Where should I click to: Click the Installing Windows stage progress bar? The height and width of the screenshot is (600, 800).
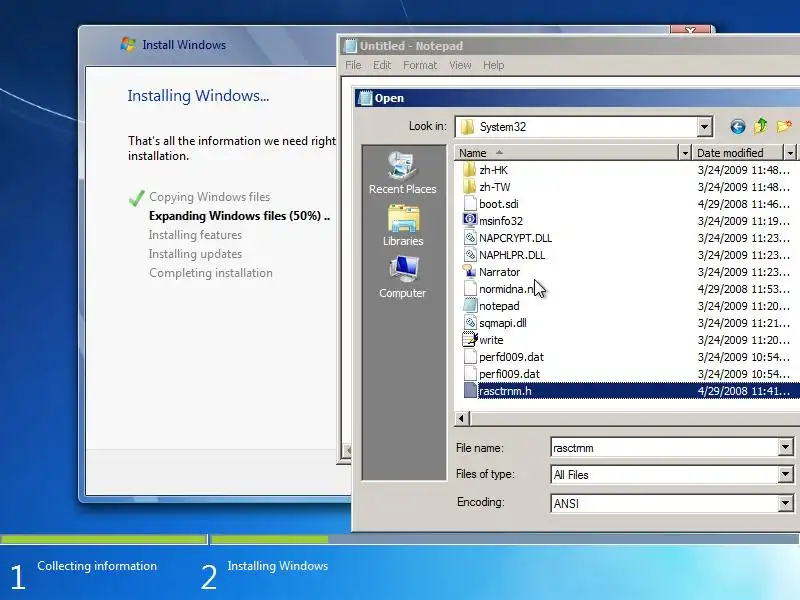point(505,539)
